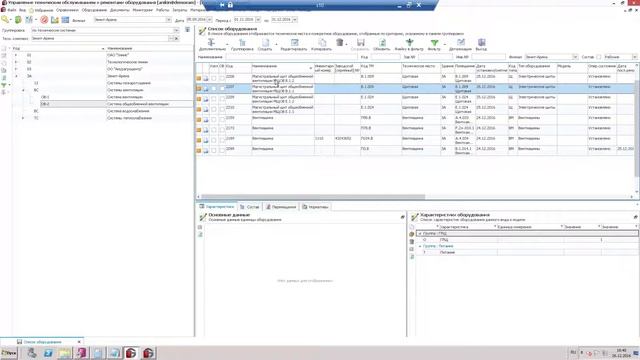The height and width of the screenshot is (360, 640).
Task: Collapse tree node ЗА Зенит-Арена
Action: pyautogui.click(x=16, y=76)
